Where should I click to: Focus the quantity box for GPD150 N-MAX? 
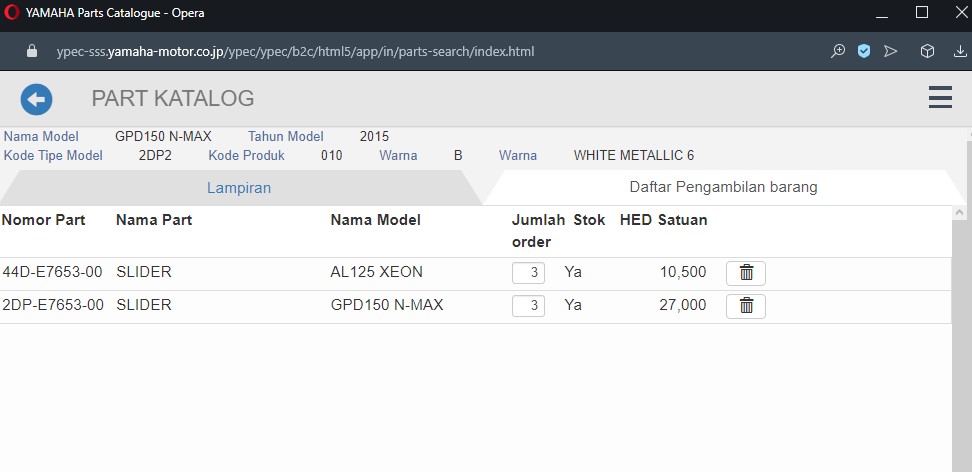coord(528,305)
